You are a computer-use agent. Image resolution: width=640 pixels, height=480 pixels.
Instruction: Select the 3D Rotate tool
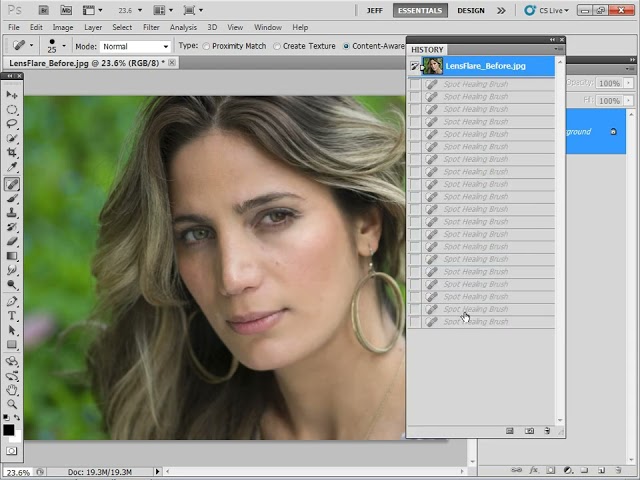[12, 361]
